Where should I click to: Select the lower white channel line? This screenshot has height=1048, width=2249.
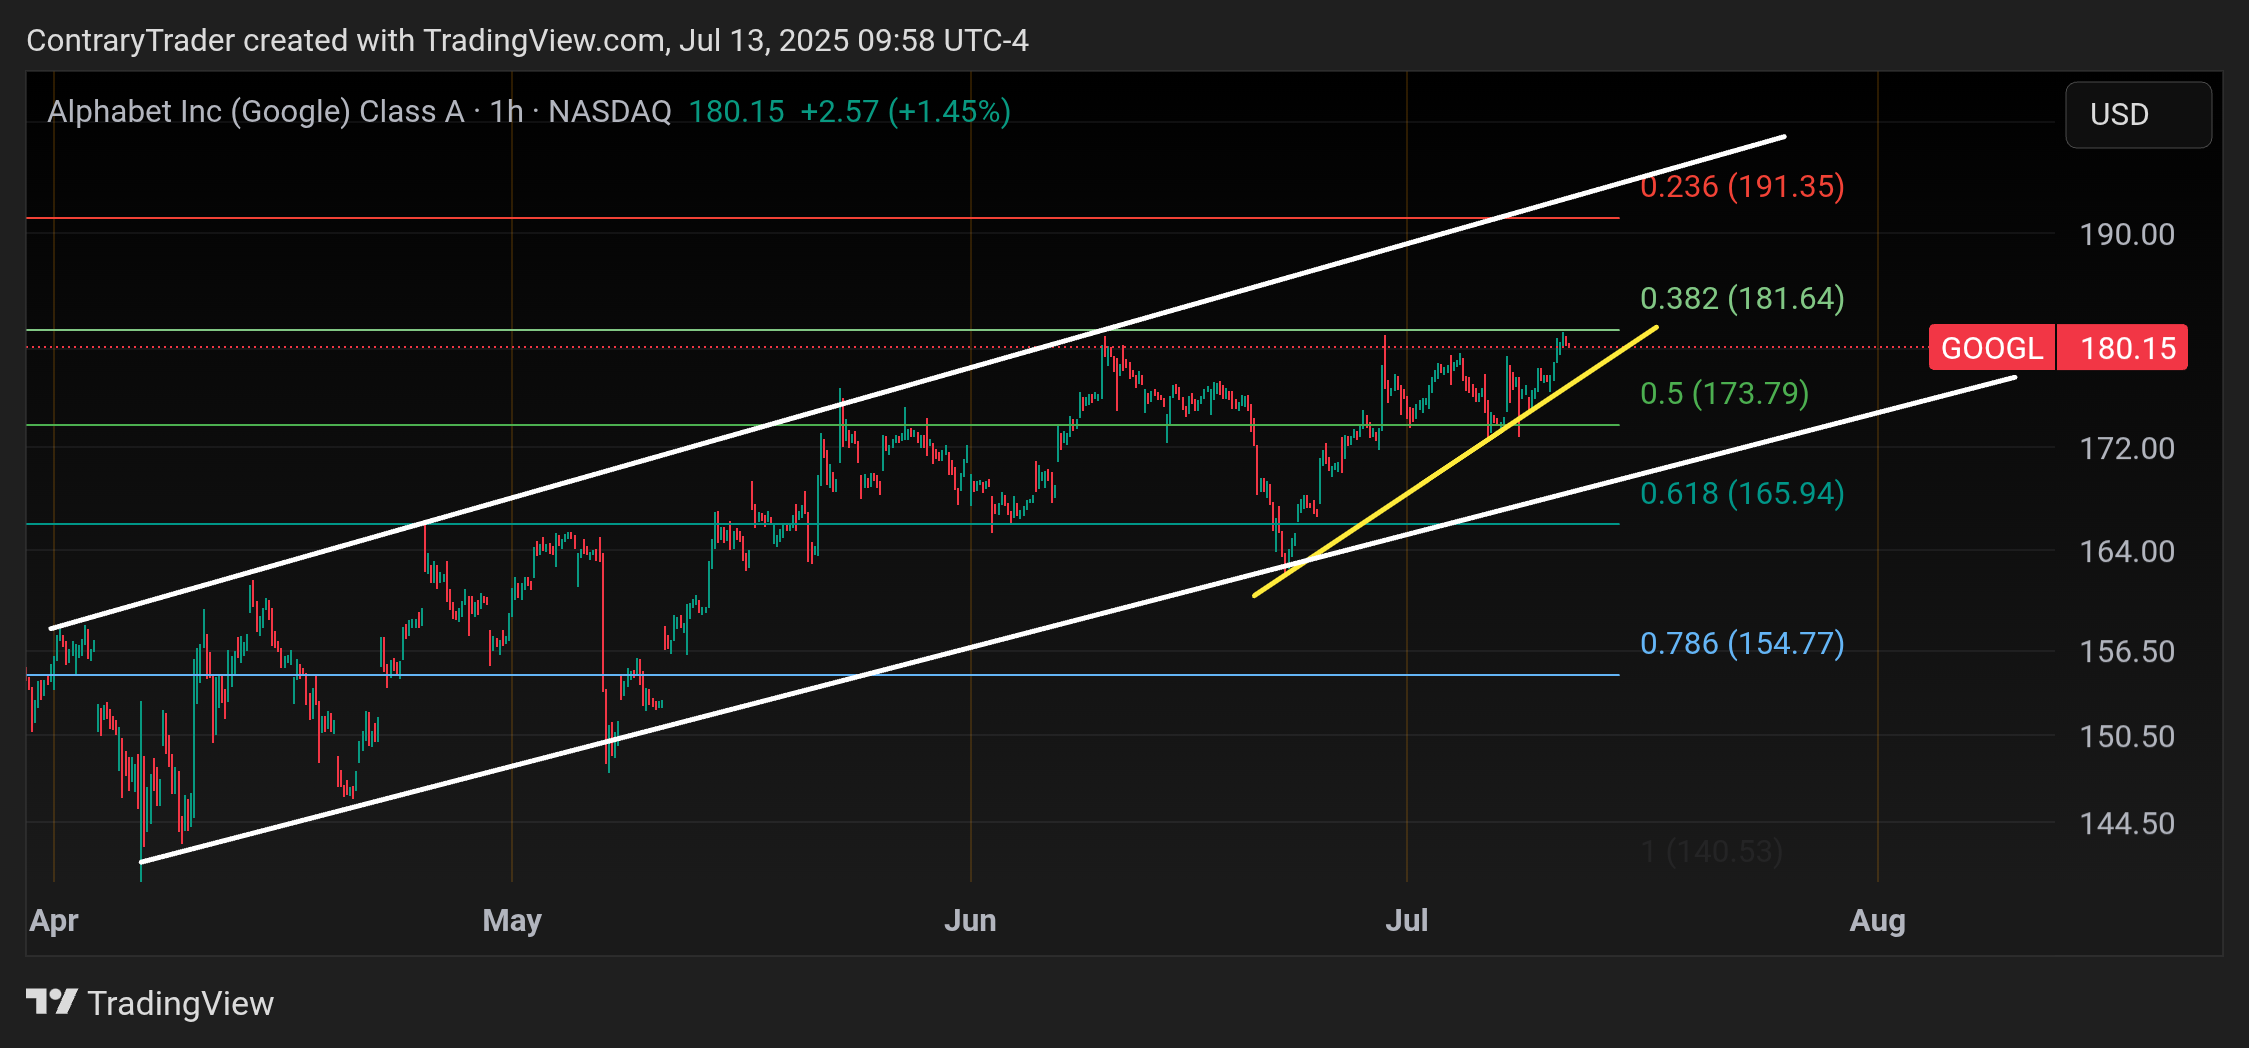coord(1078,619)
